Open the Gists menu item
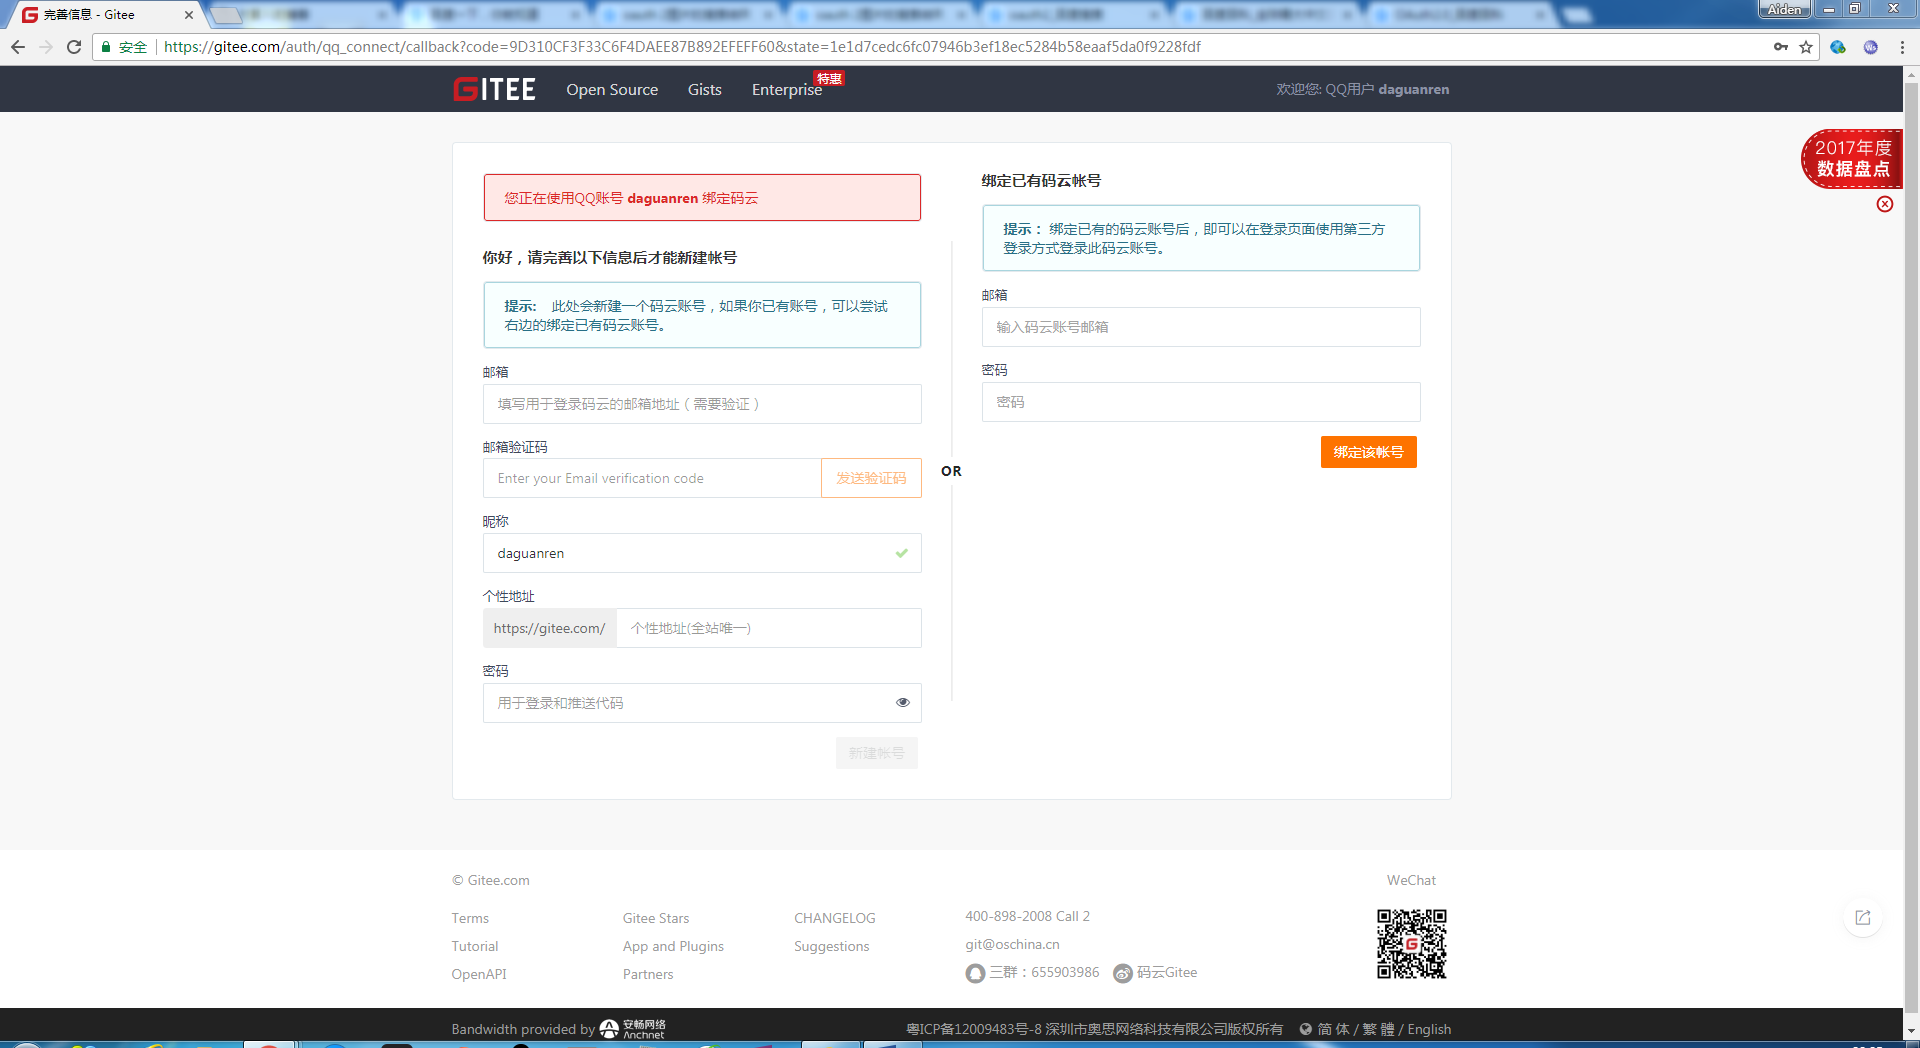 click(705, 90)
